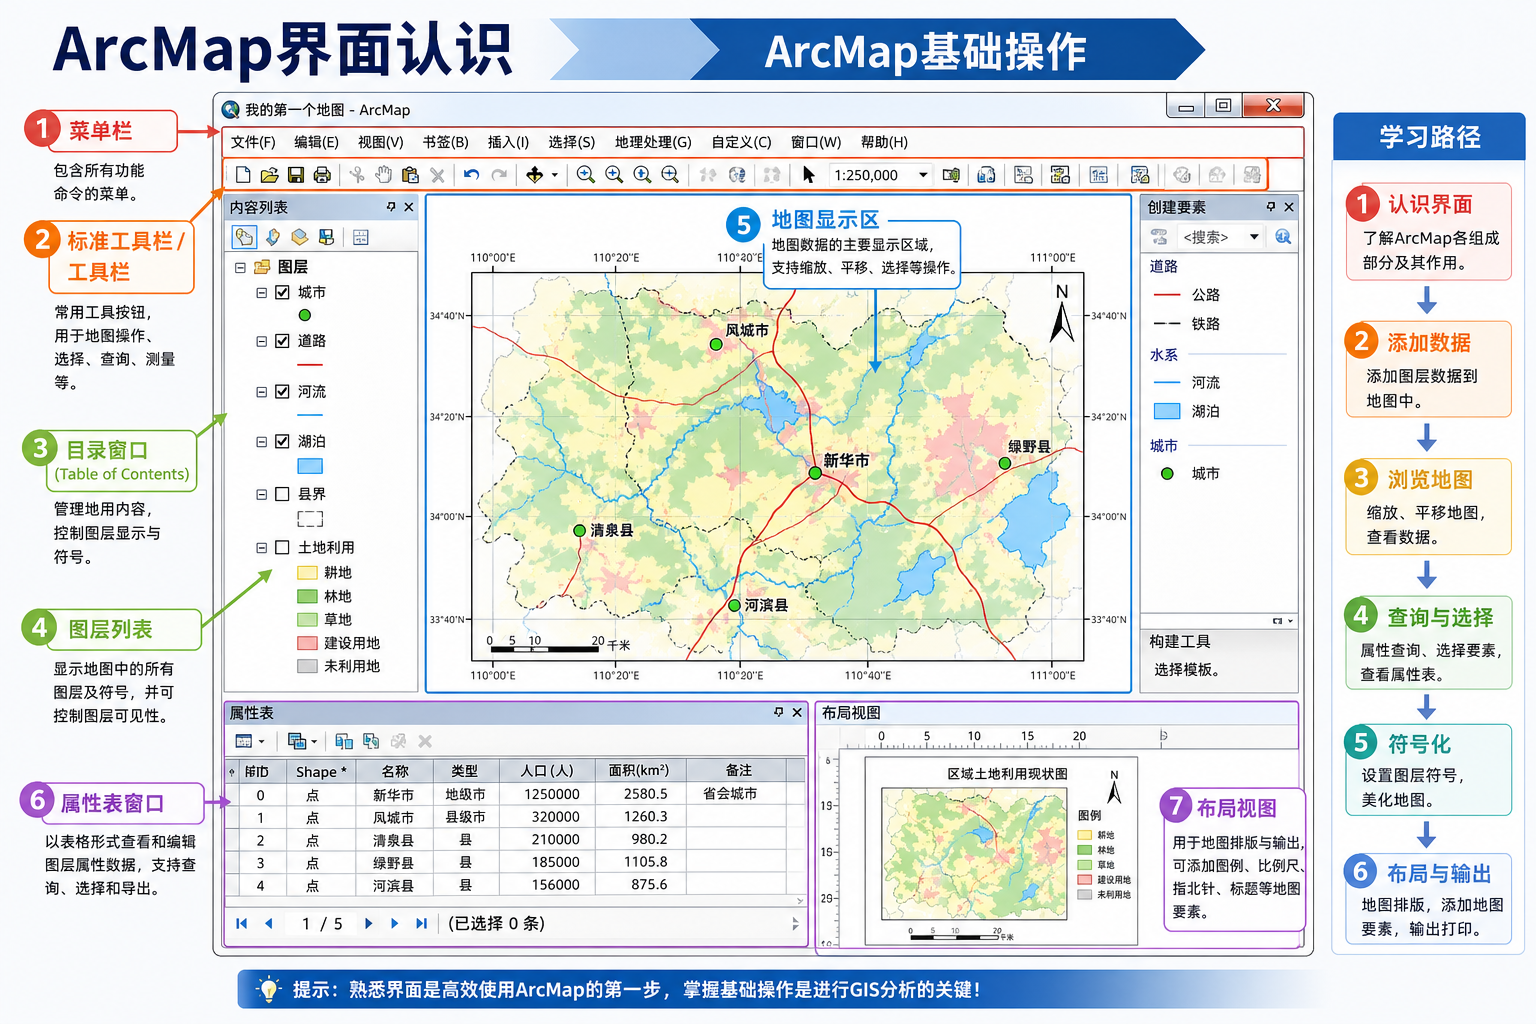Select the Pan hand tool
This screenshot has width=1536, height=1024.
point(383,175)
